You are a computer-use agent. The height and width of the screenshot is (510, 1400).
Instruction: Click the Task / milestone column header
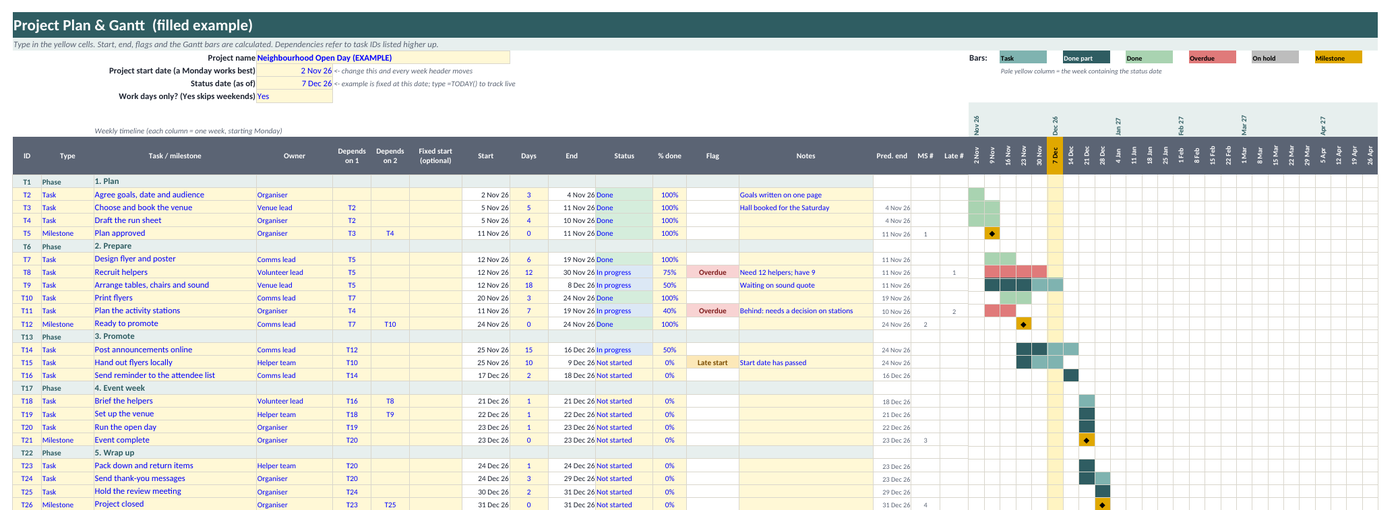pos(175,156)
